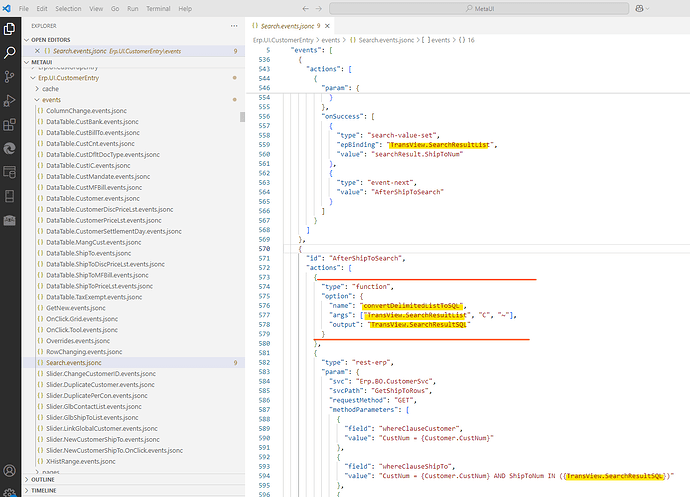Select Search.events.jsonc in the file tree
Image resolution: width=690 pixels, height=497 pixels.
(73, 363)
